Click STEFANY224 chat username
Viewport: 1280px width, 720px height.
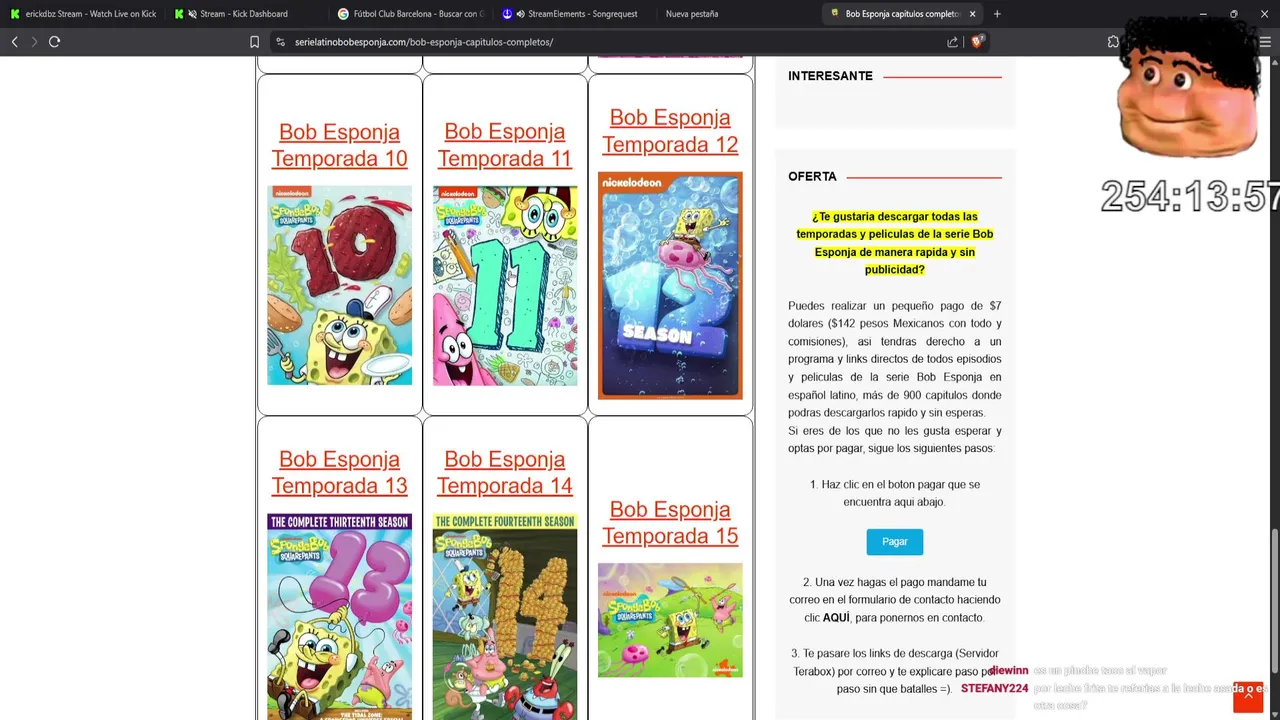pyautogui.click(x=994, y=689)
